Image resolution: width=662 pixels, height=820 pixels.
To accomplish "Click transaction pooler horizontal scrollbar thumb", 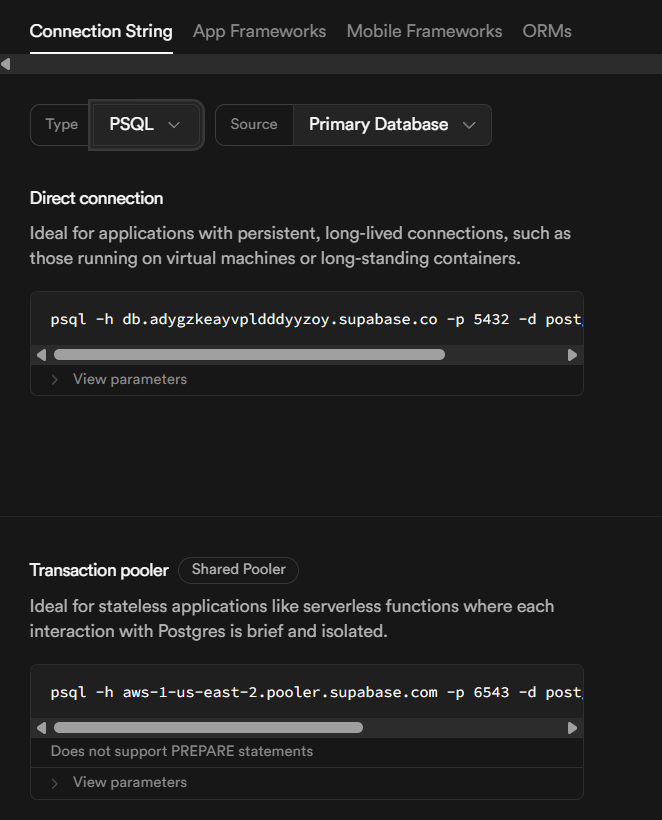I will tap(208, 728).
